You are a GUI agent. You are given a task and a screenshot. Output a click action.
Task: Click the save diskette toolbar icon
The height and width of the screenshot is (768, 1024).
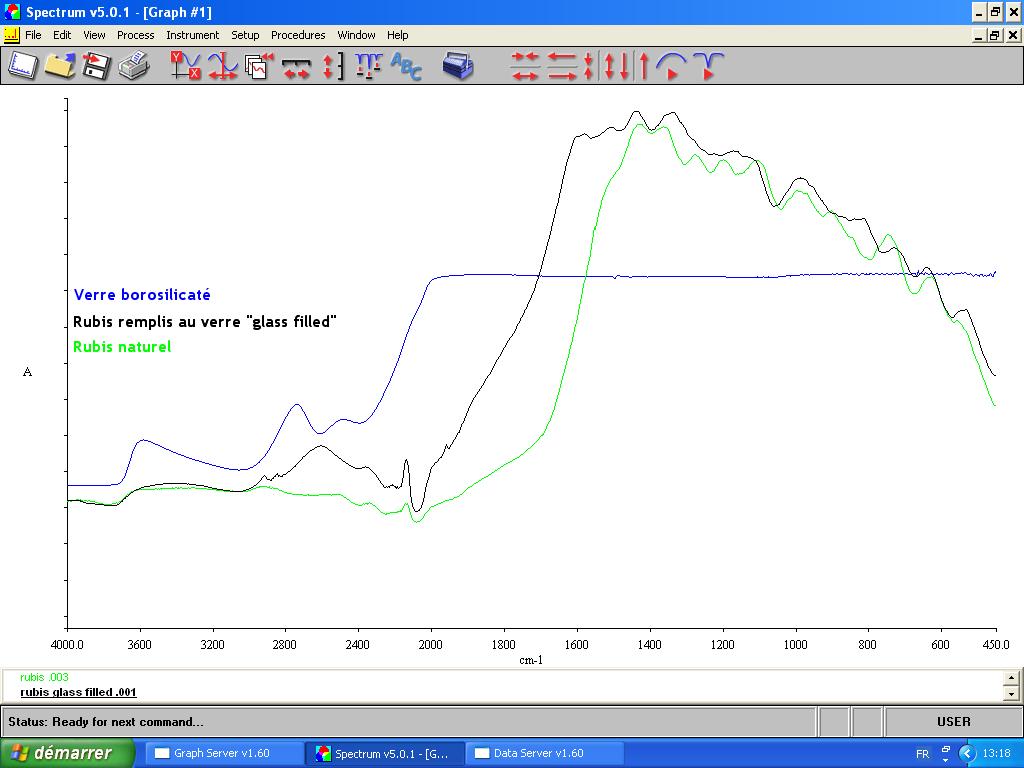coord(95,66)
